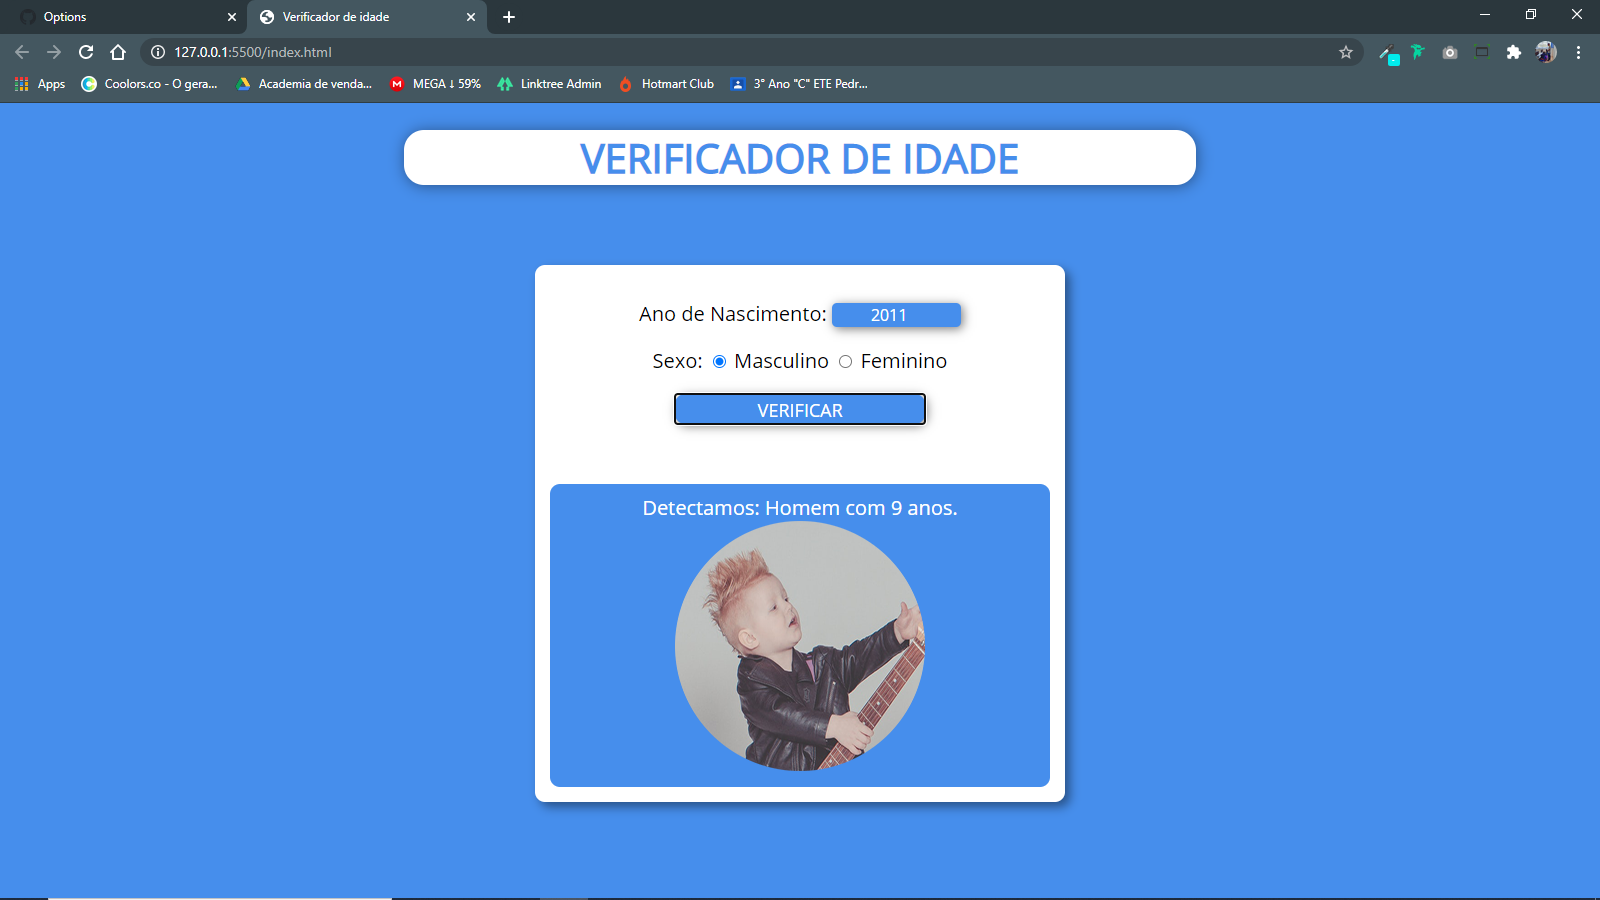The height and width of the screenshot is (900, 1600).
Task: Click the home icon in the toolbar
Action: (119, 52)
